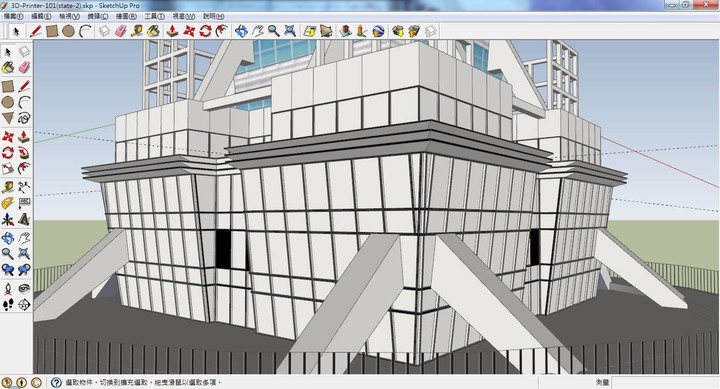Open the 視窗(W) menu
Image resolution: width=720 pixels, height=389 pixels.
point(184,16)
